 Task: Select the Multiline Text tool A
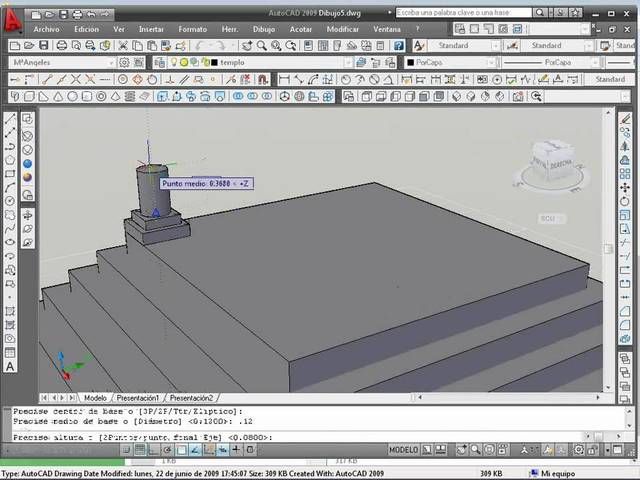10,367
